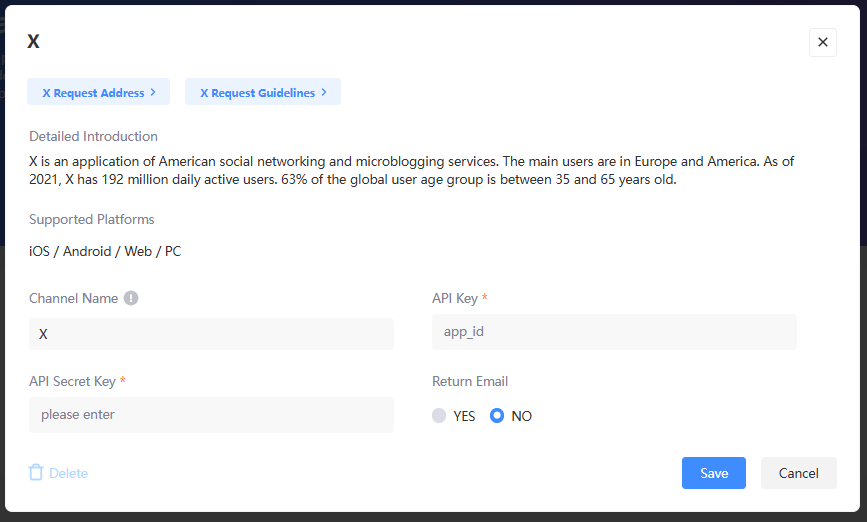Cancel the channel dialog
867x522 pixels.
(x=798, y=473)
